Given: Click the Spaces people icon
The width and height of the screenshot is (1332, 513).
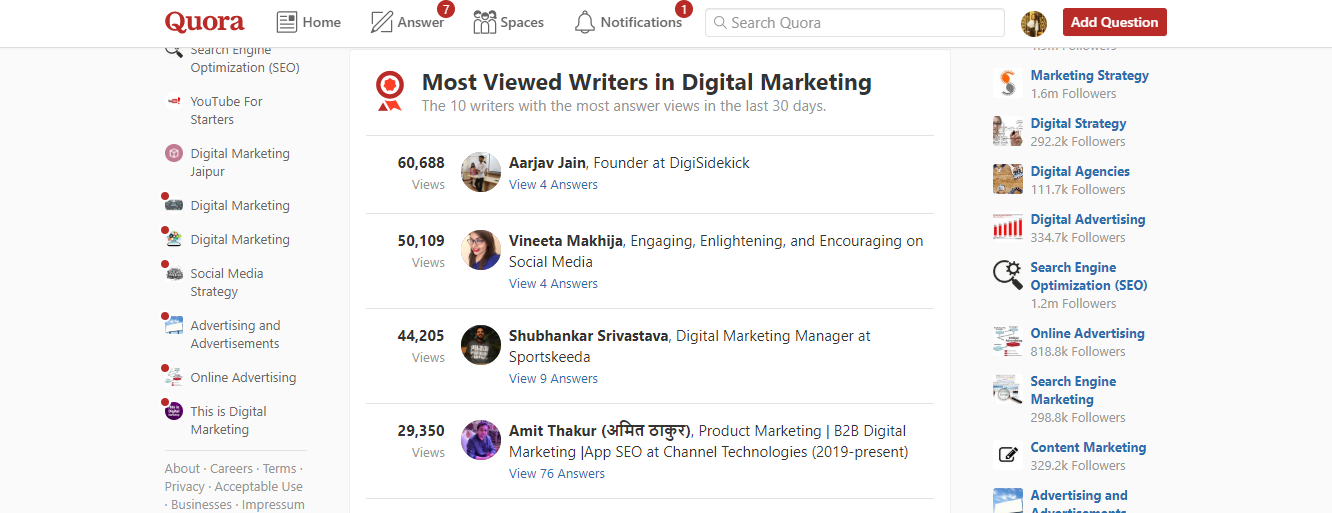Looking at the screenshot, I should click(x=485, y=22).
